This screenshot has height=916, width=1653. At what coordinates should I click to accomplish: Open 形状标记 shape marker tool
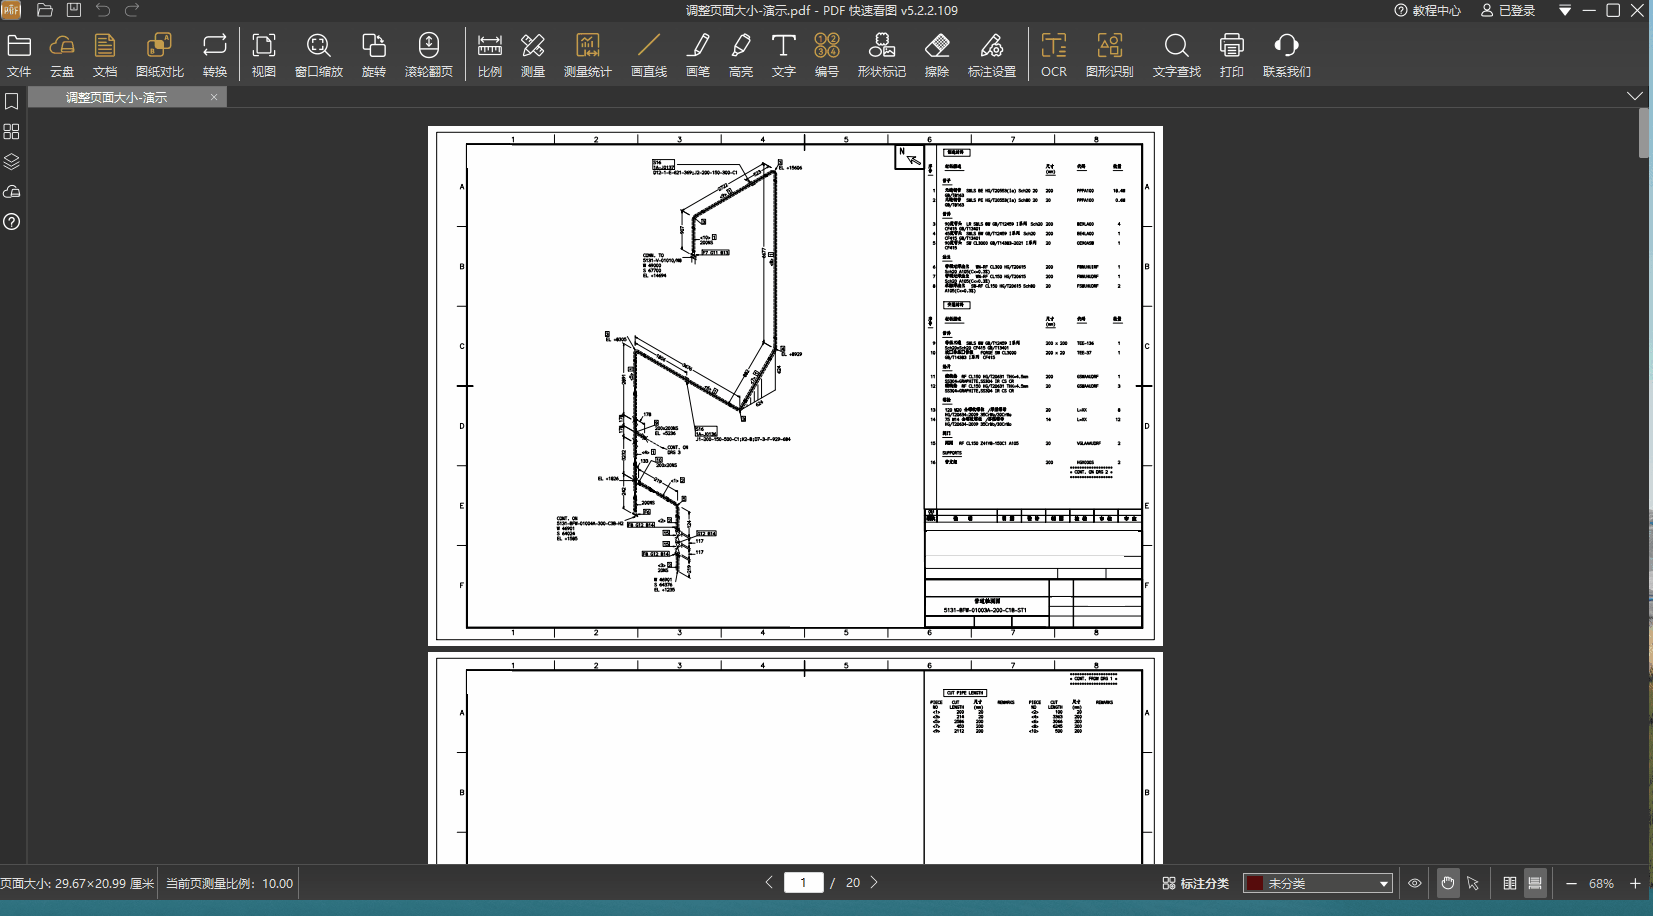(882, 55)
